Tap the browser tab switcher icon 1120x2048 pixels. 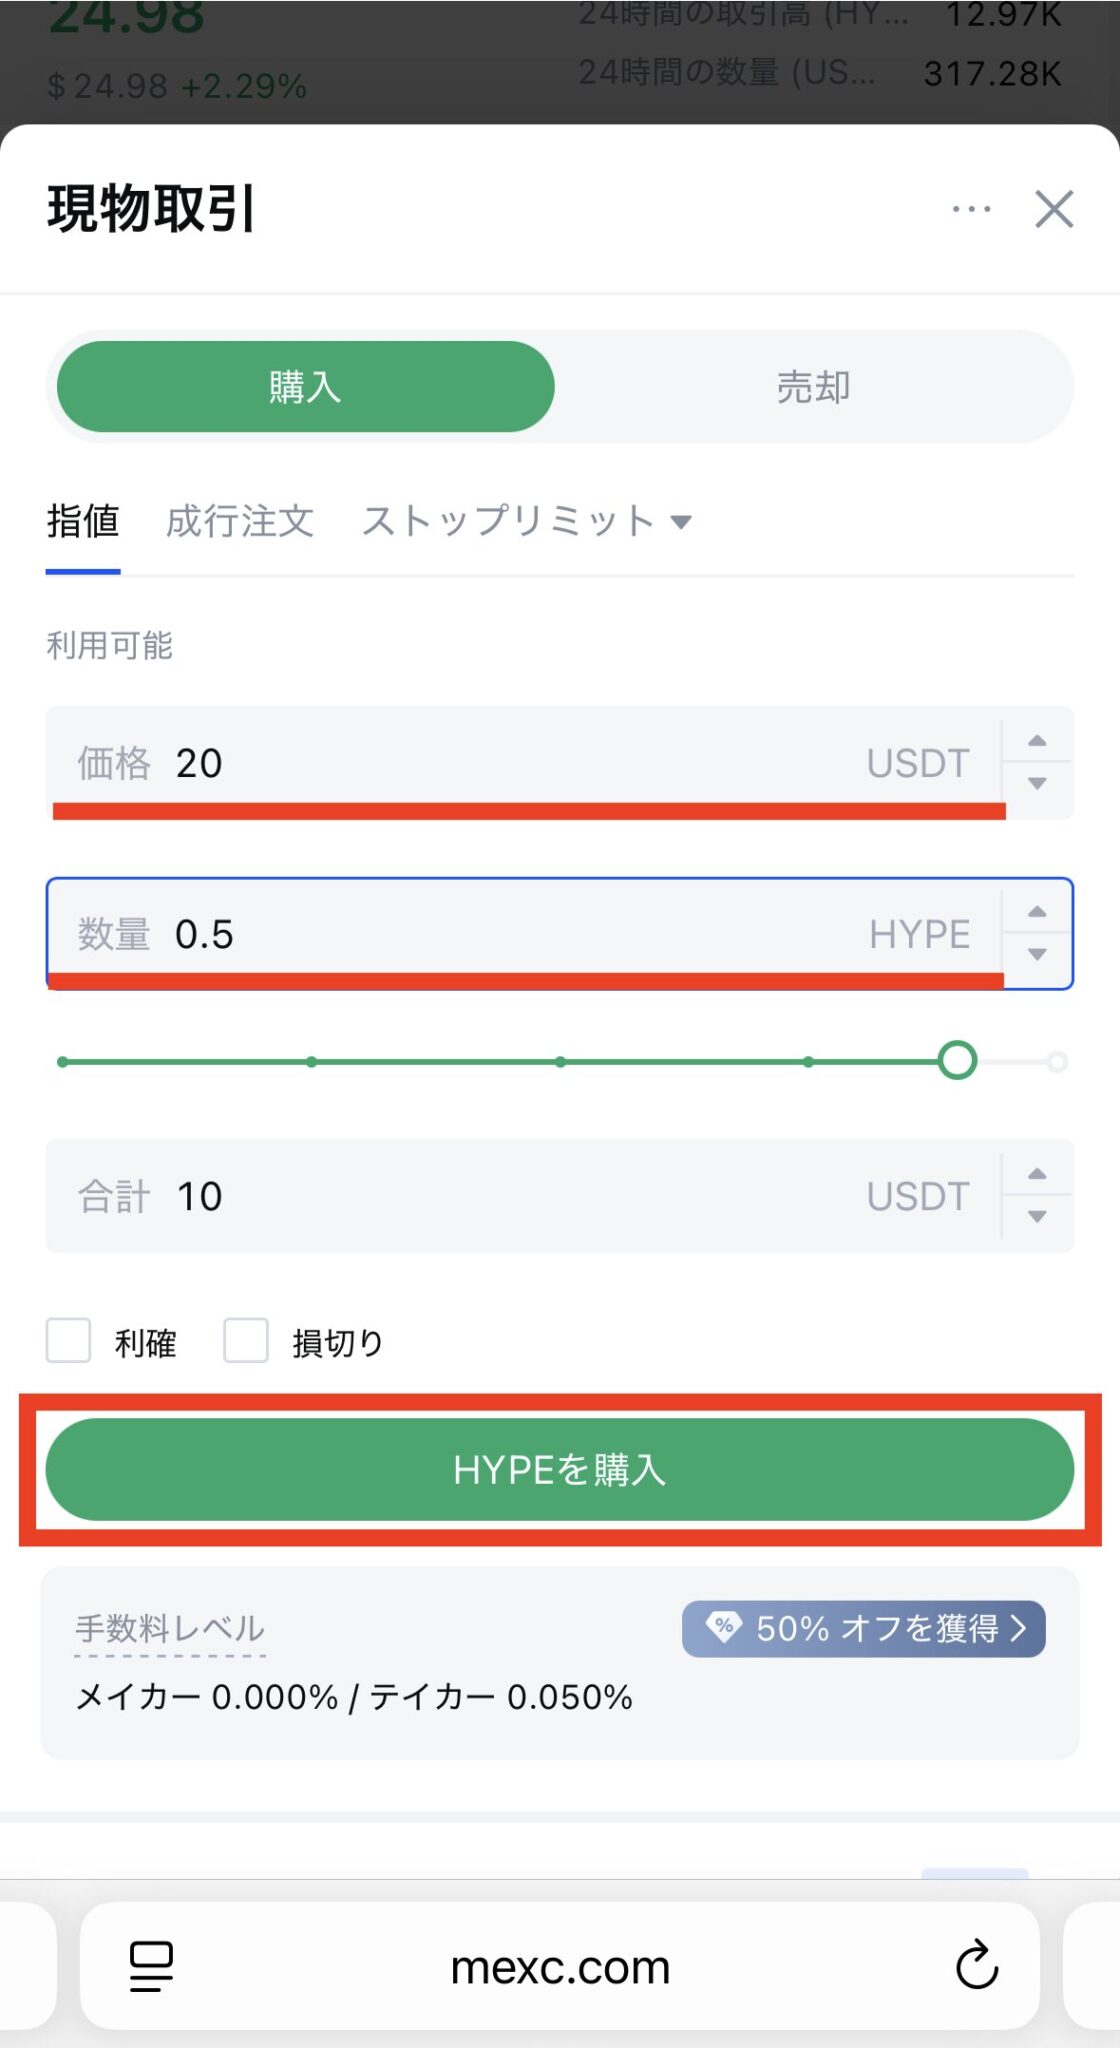[150, 1965]
